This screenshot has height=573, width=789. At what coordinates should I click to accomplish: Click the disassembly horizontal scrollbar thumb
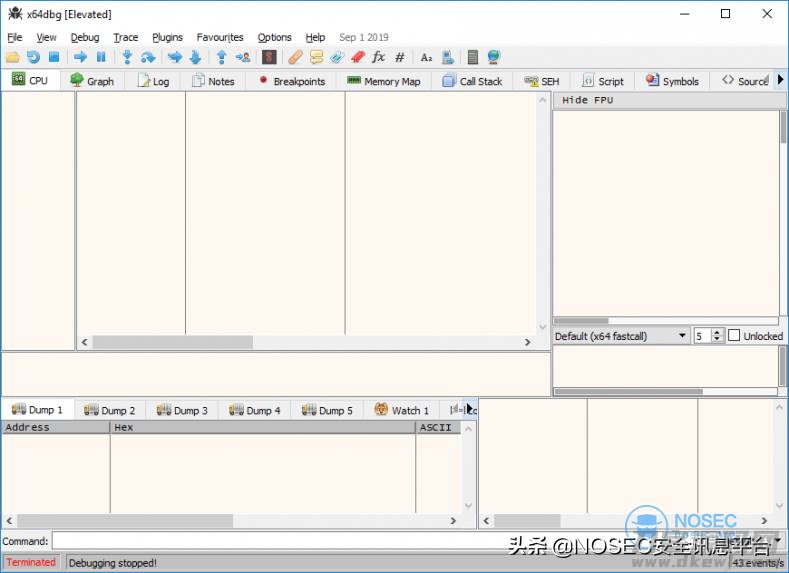click(173, 342)
